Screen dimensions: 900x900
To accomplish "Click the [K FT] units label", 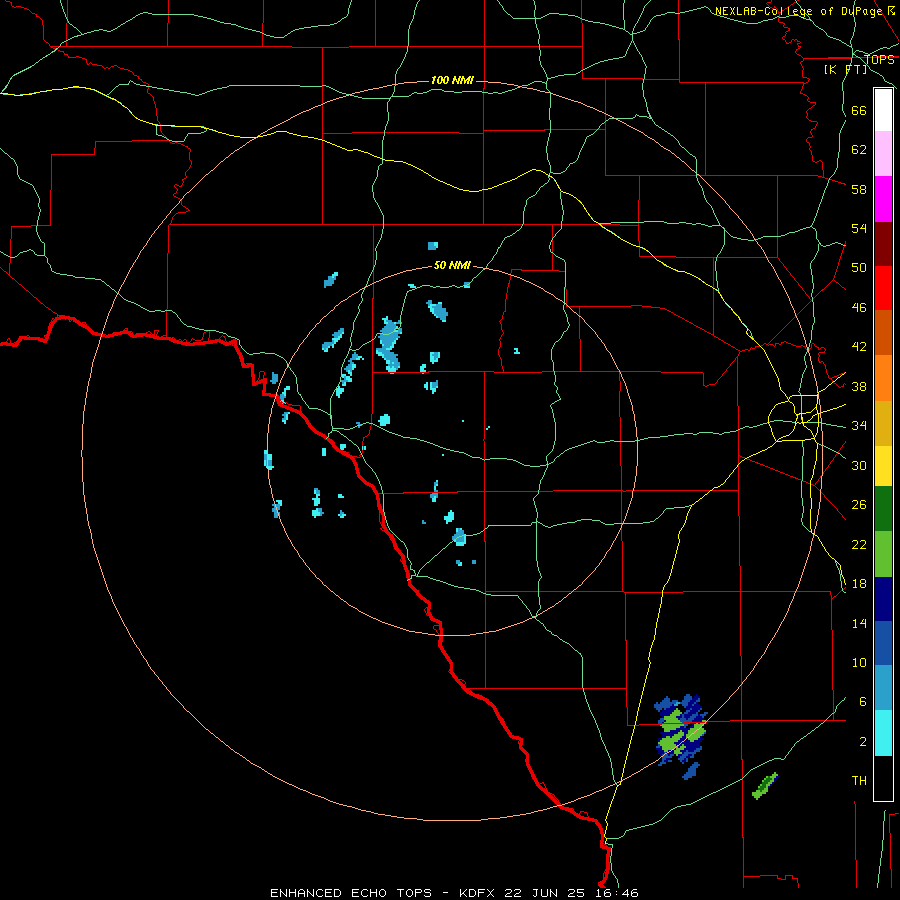I will [x=845, y=70].
